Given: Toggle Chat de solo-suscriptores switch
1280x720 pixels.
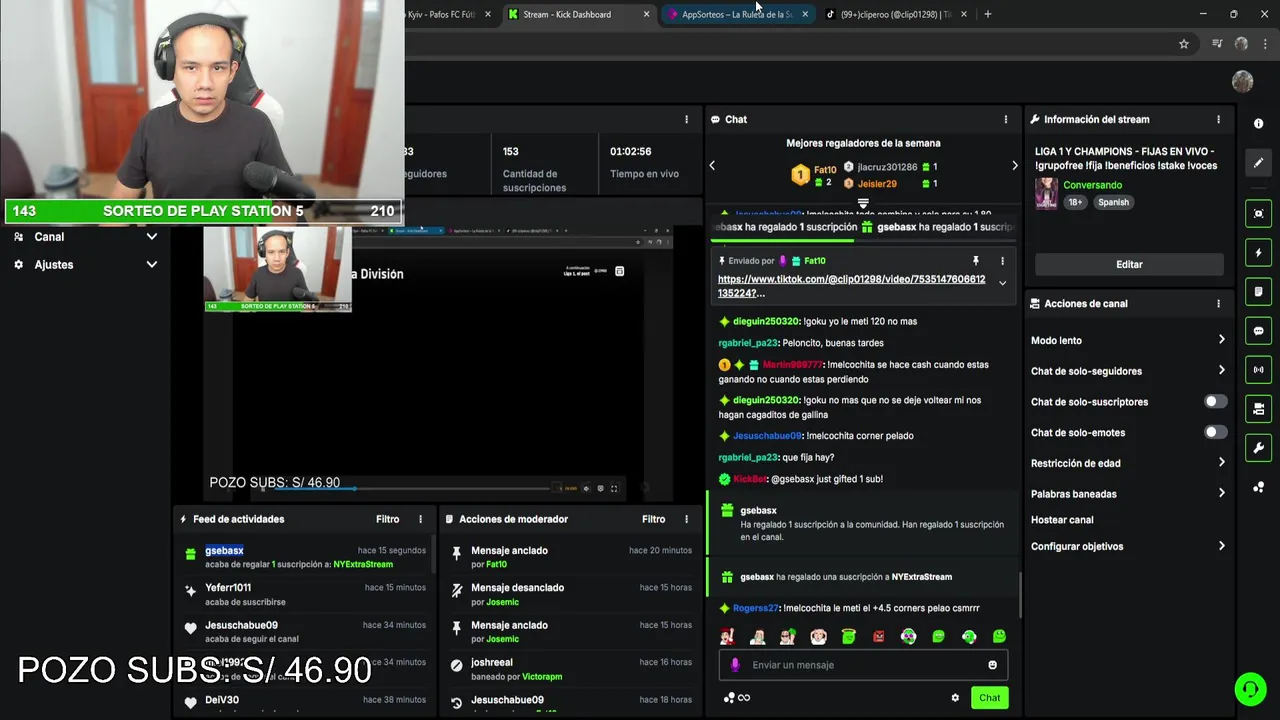Looking at the screenshot, I should click(1215, 402).
